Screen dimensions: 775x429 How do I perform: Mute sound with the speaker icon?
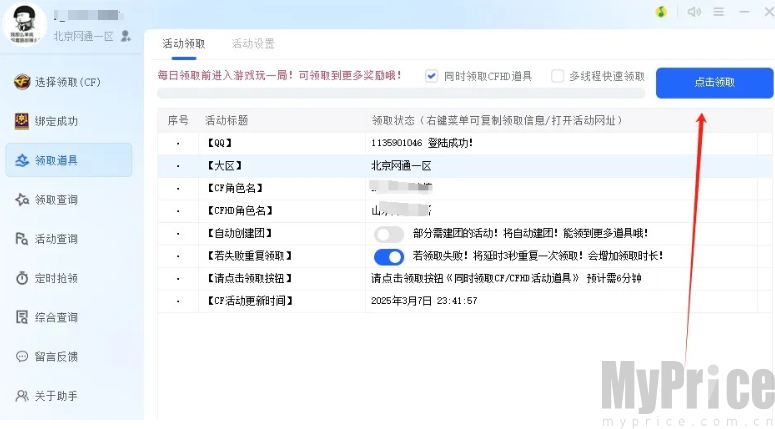(x=694, y=11)
